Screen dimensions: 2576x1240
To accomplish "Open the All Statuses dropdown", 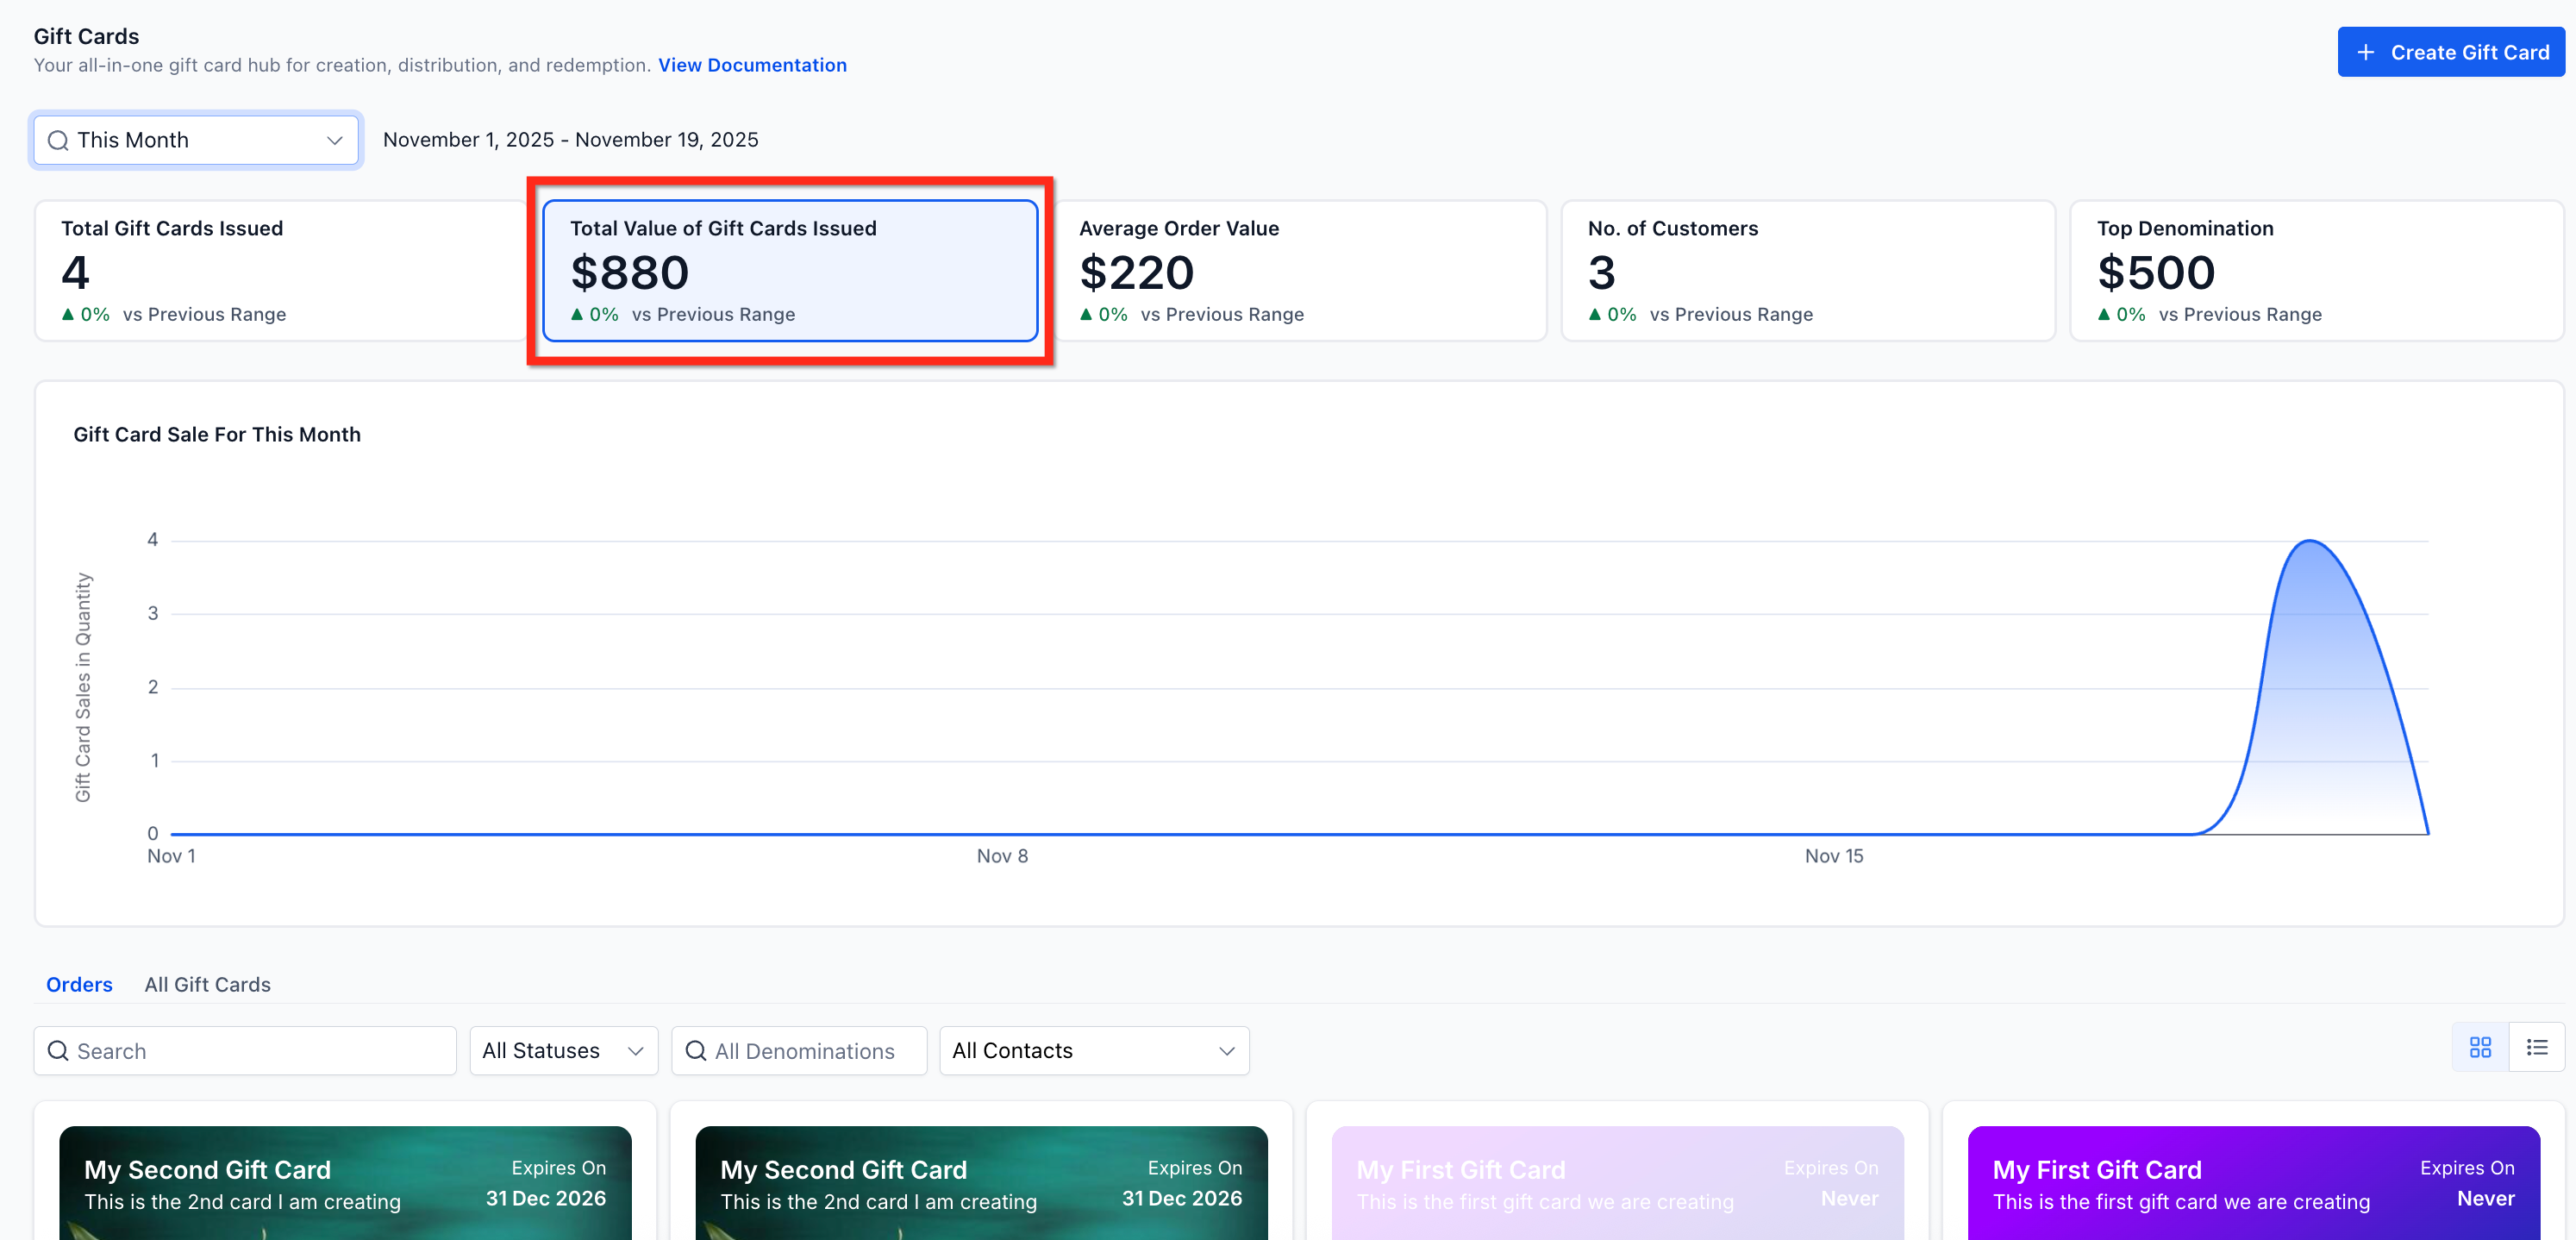I will click(563, 1051).
